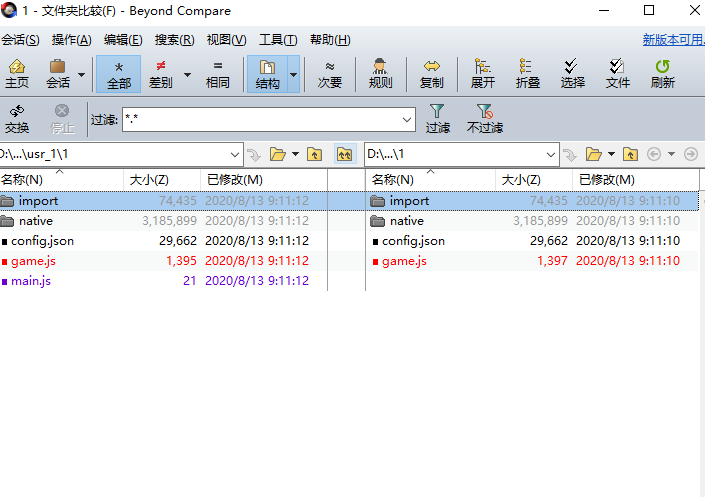Toggle the Structure (结构) view button
The width and height of the screenshot is (705, 497).
[x=267, y=74]
